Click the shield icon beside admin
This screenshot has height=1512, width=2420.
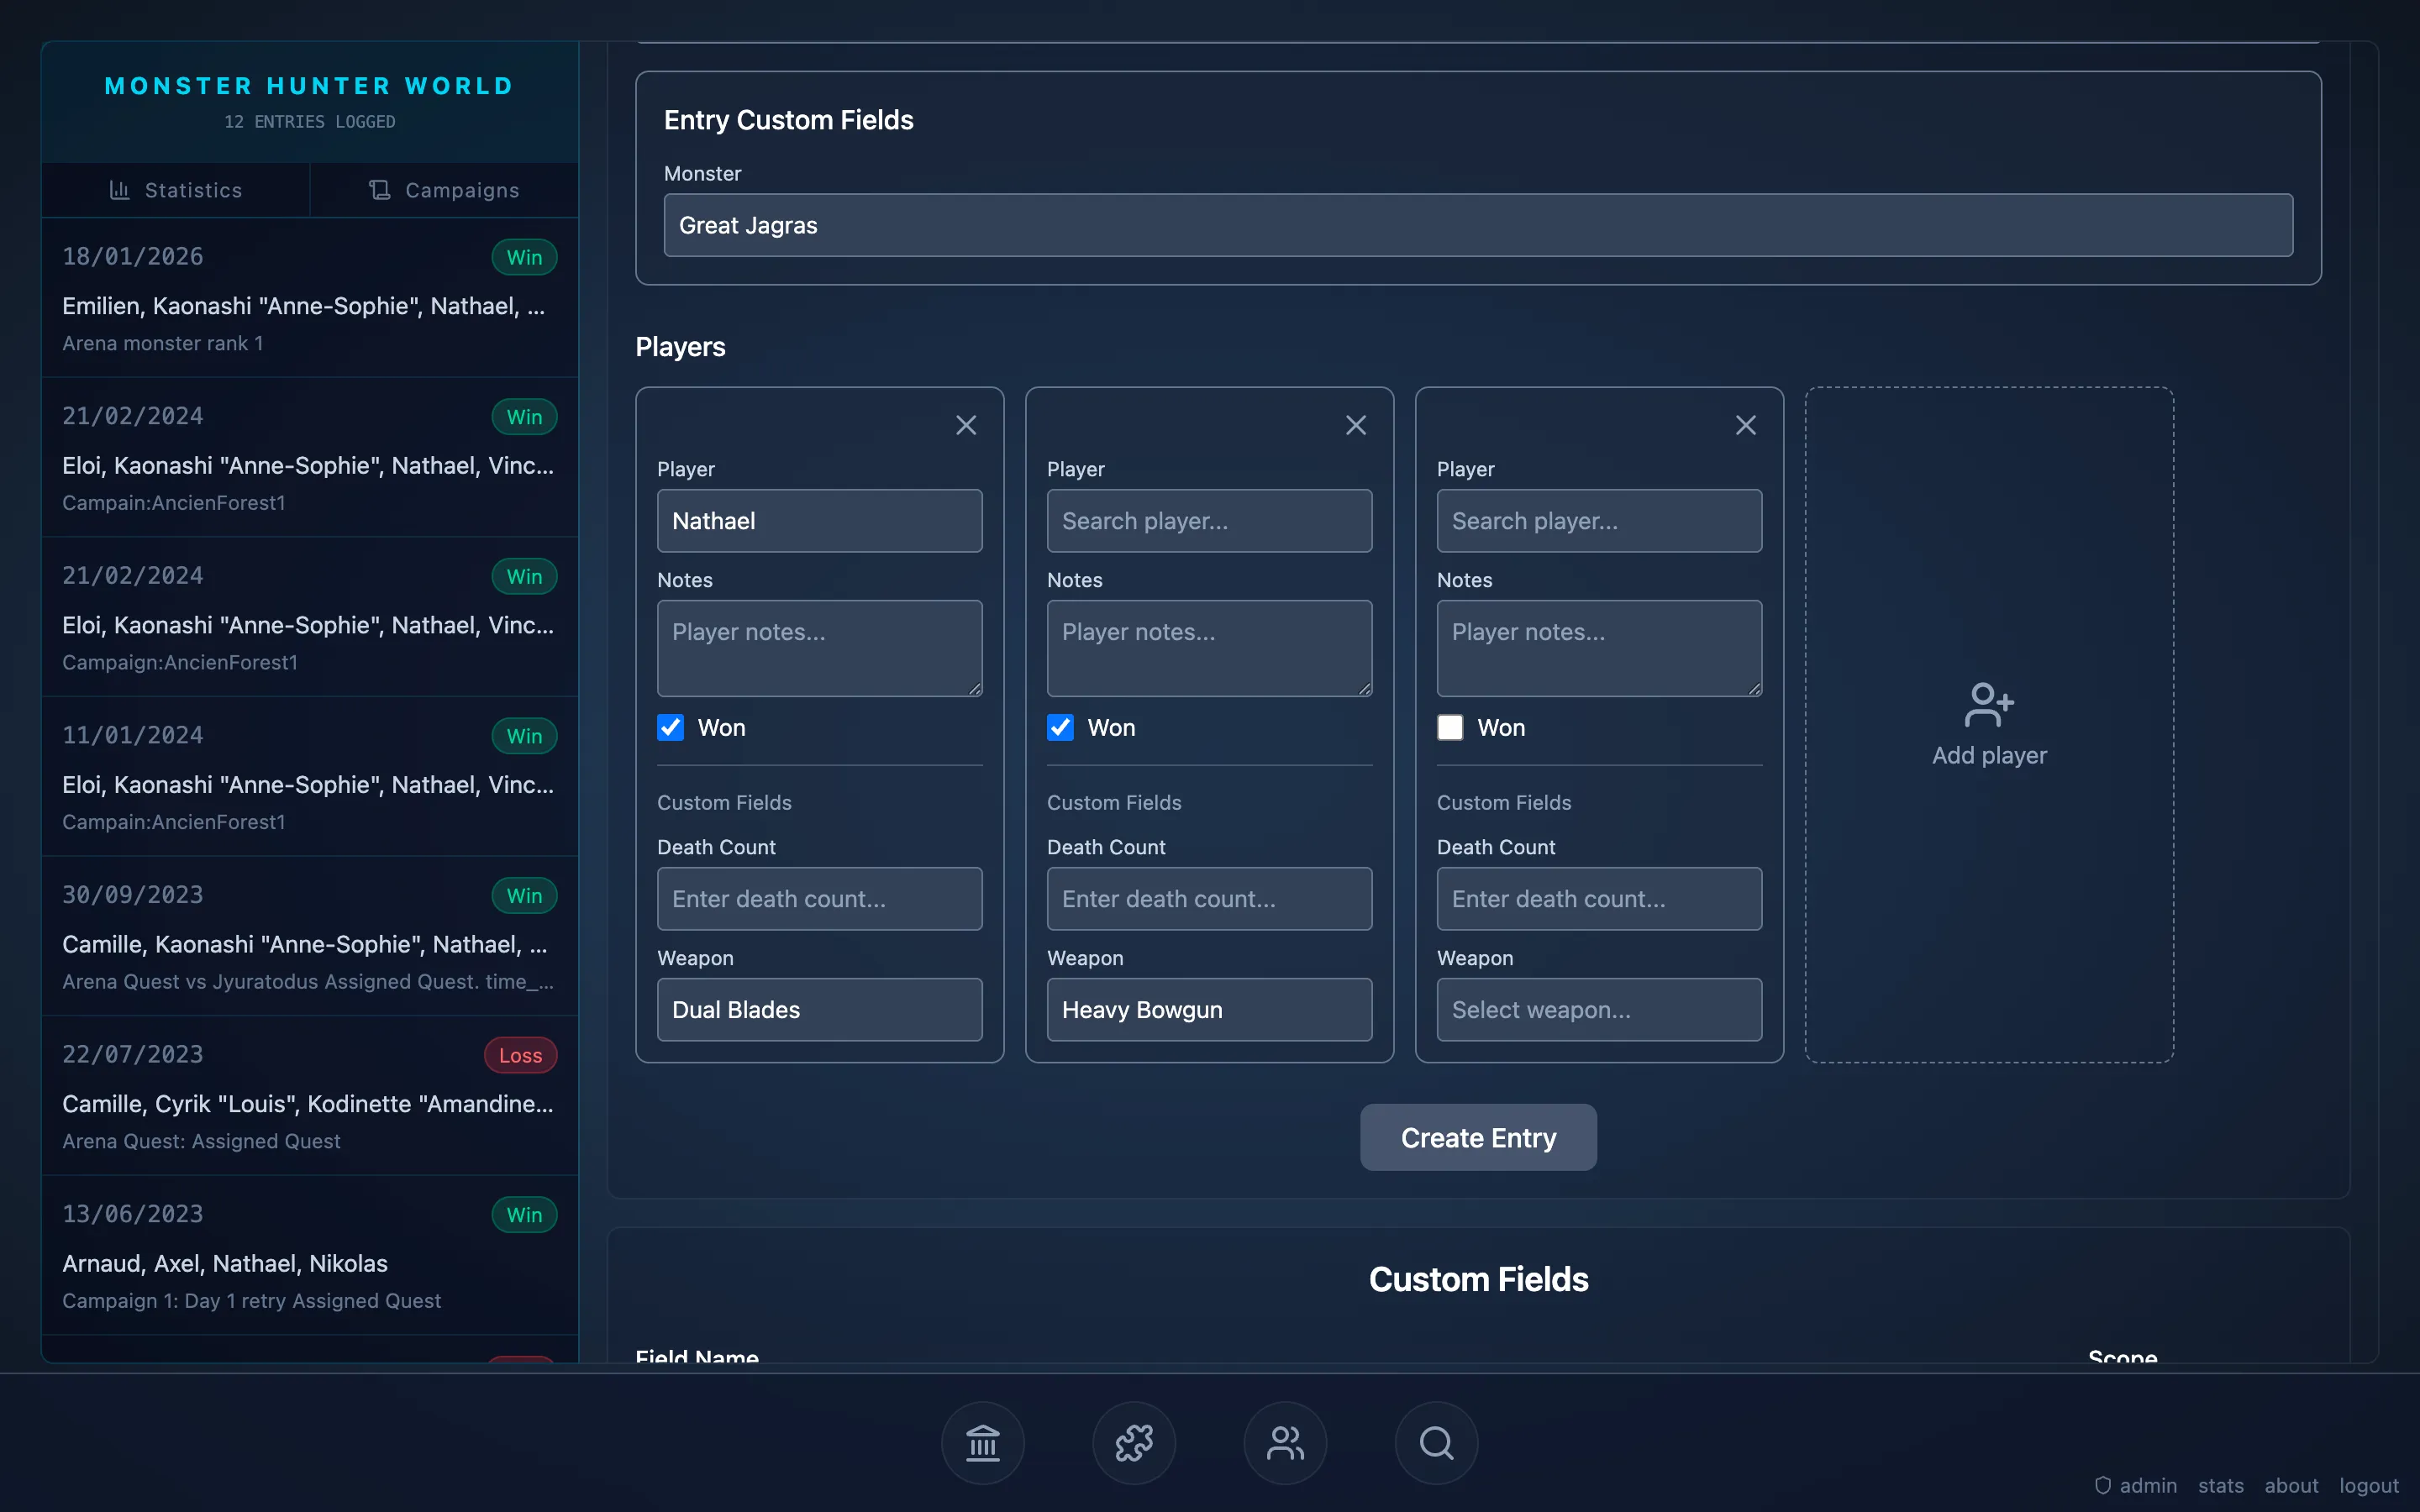(x=2103, y=1486)
